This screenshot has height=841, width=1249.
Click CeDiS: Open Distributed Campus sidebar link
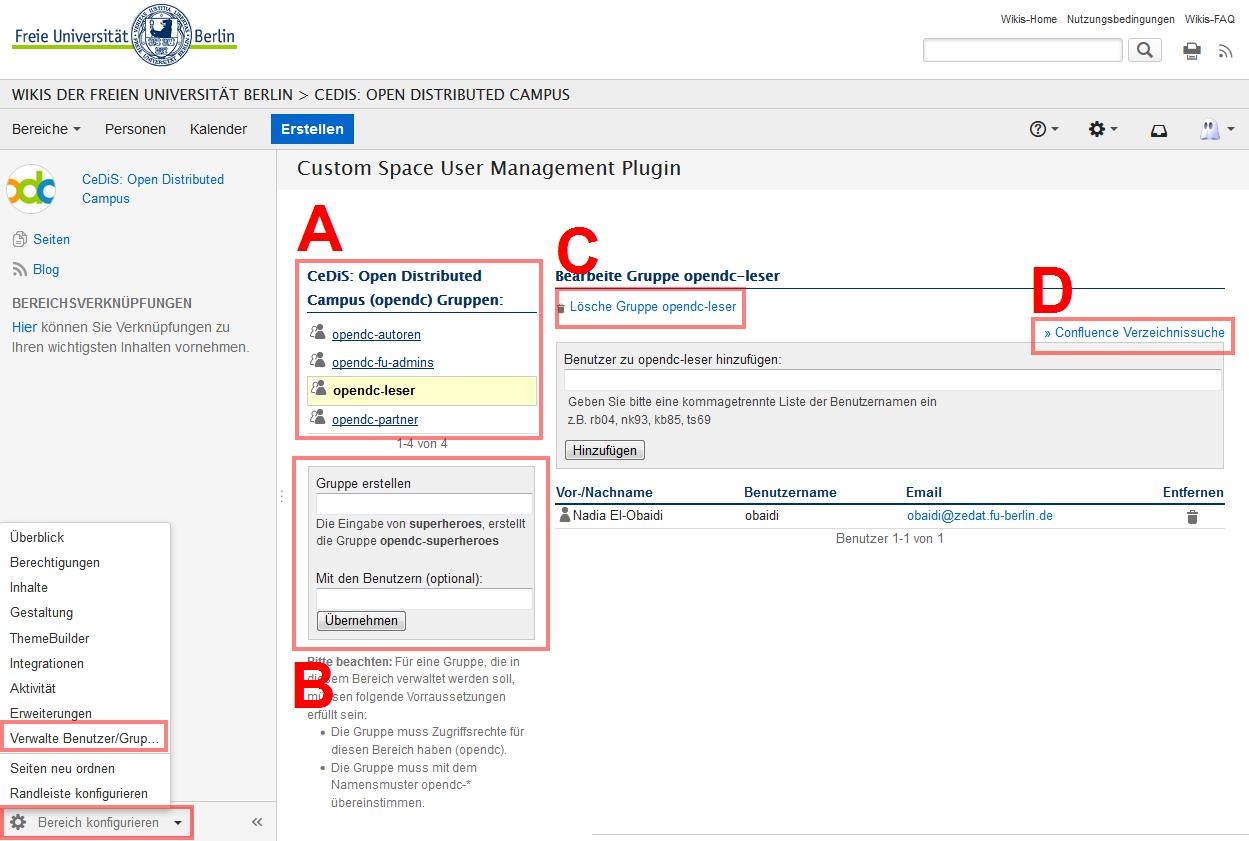click(153, 188)
